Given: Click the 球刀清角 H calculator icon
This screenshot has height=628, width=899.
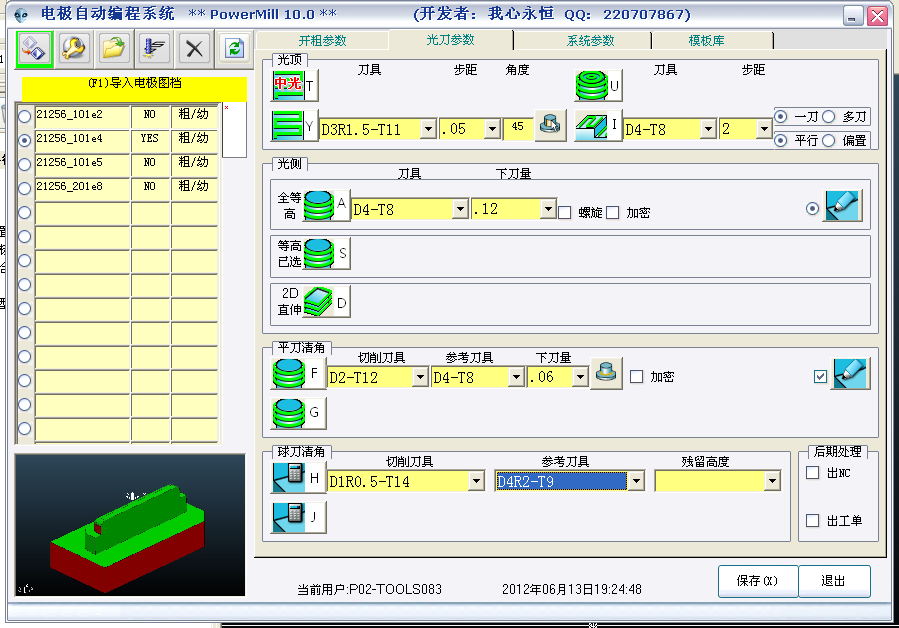Looking at the screenshot, I should tap(298, 477).
